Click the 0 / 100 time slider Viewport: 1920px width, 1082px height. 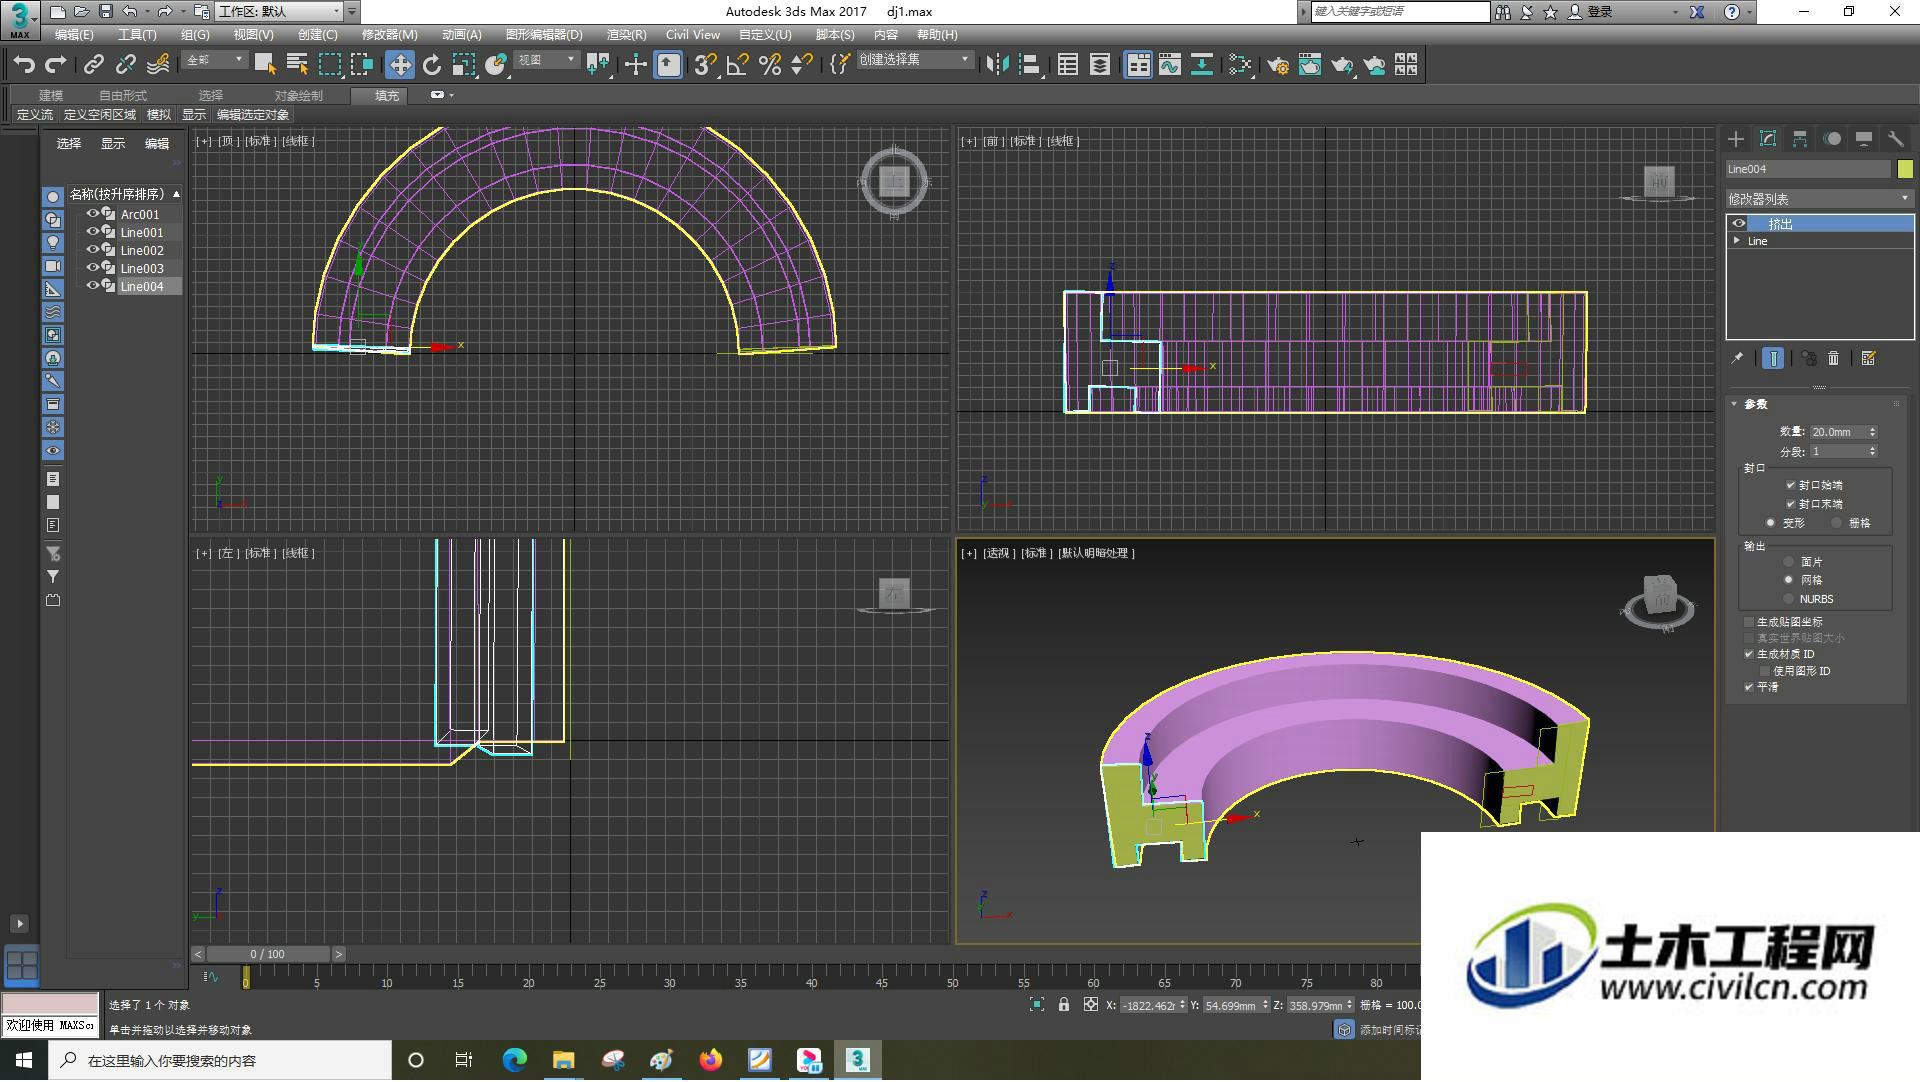pos(267,954)
